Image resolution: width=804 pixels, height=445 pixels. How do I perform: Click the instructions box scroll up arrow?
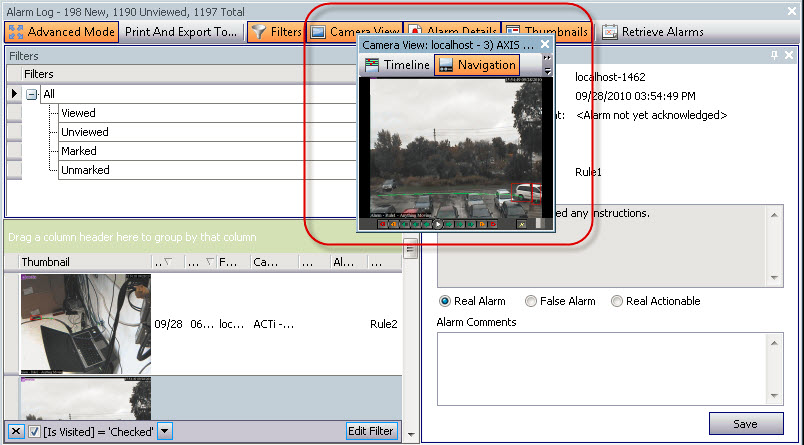774,215
